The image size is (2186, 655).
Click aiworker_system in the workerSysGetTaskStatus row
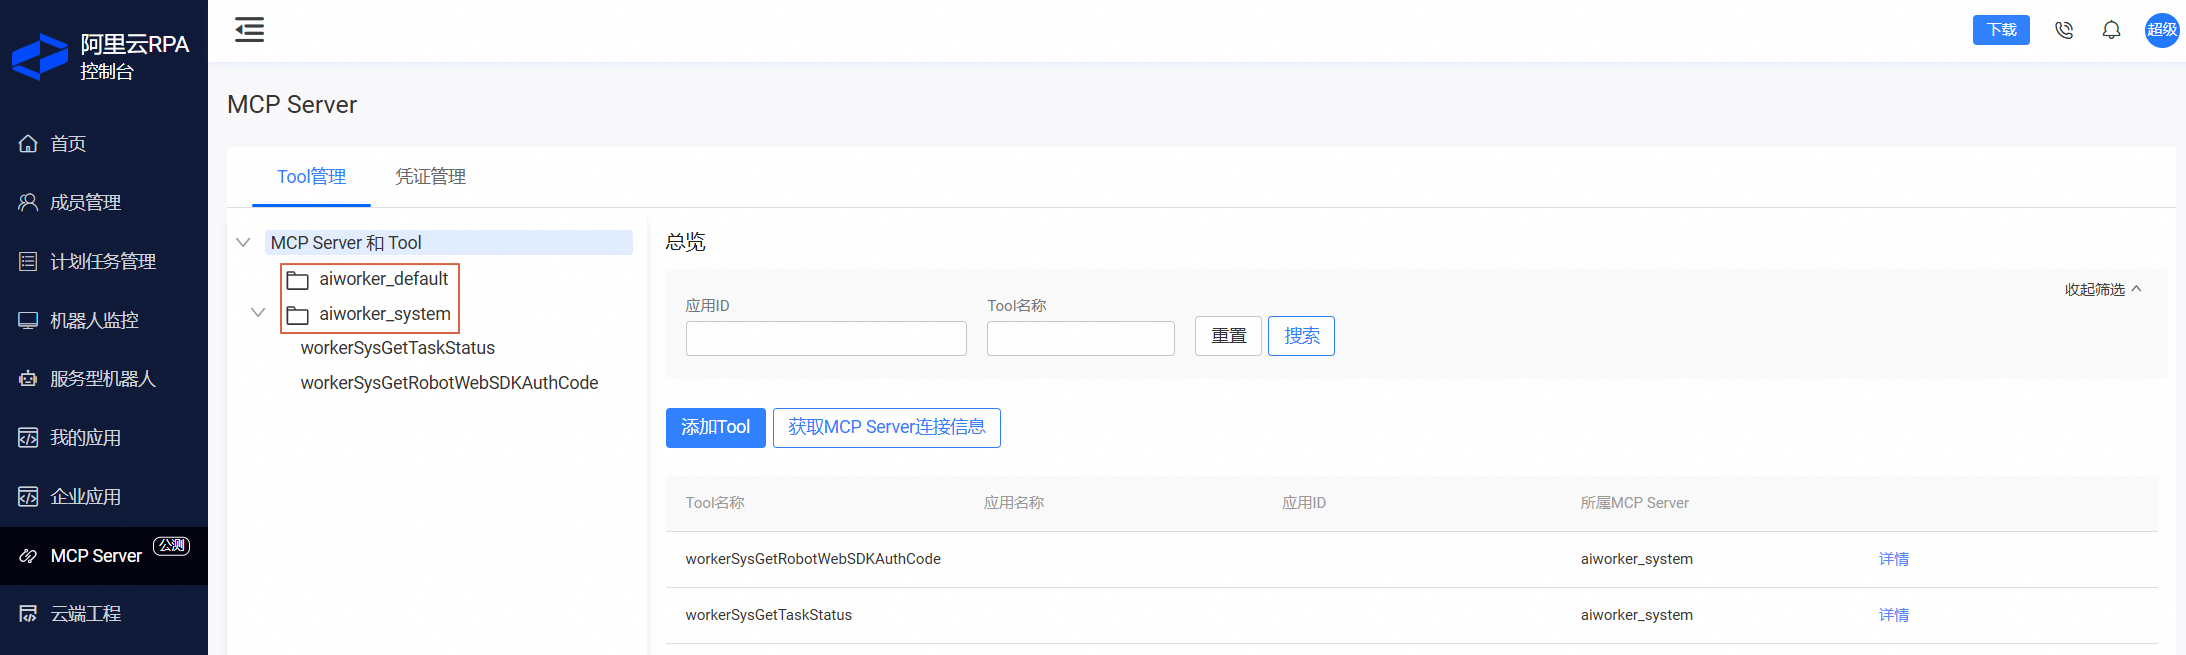[x=1637, y=615]
